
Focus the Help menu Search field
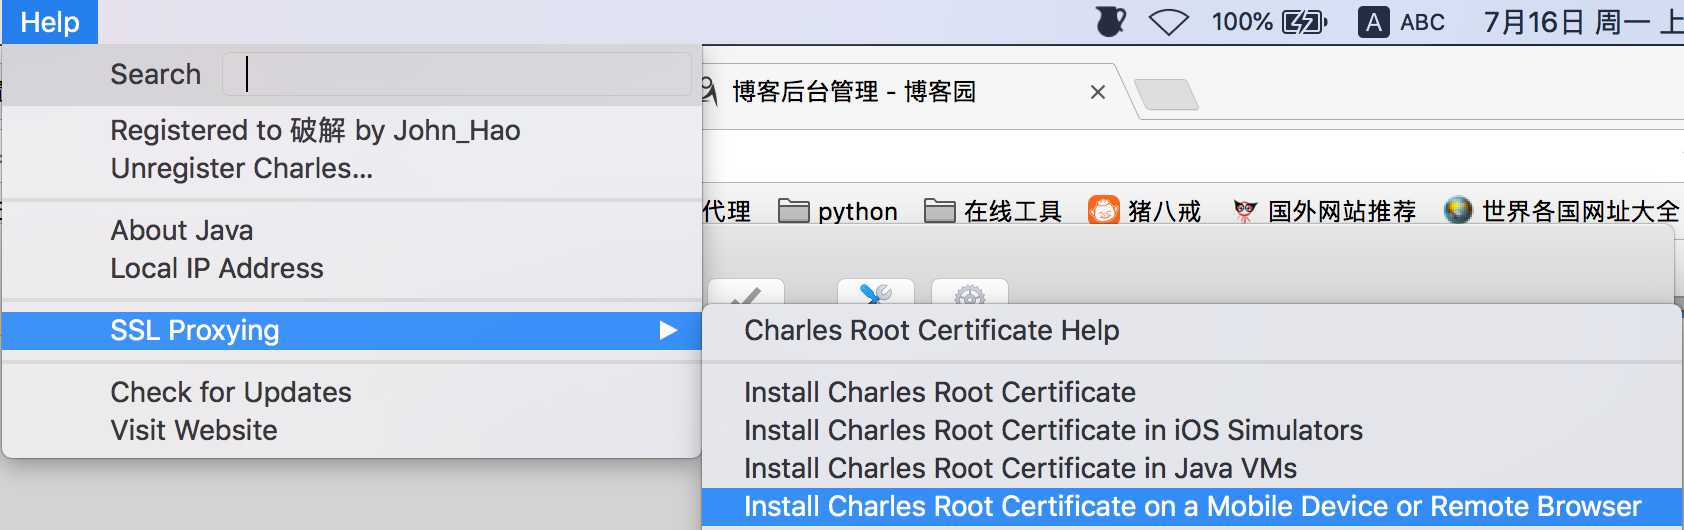pos(456,74)
